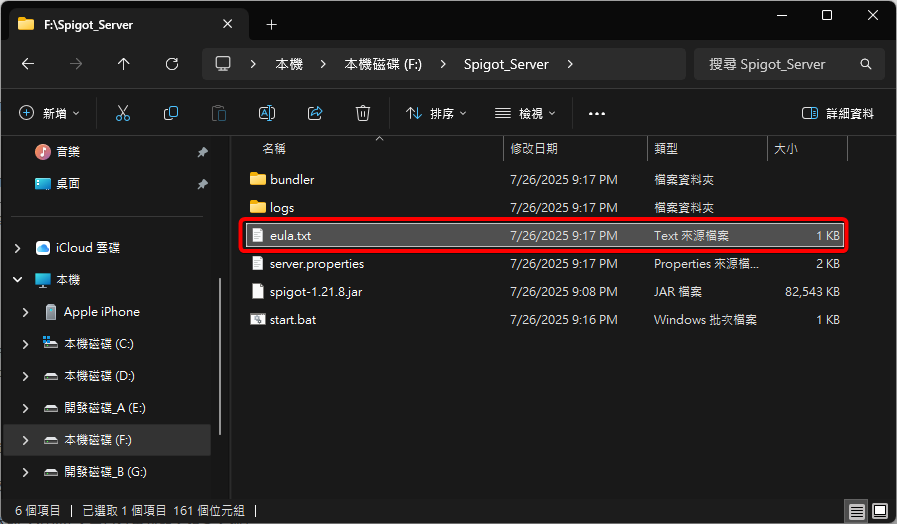Expand the iCloud 雲碟 tree node
The image size is (897, 524).
click(x=17, y=248)
